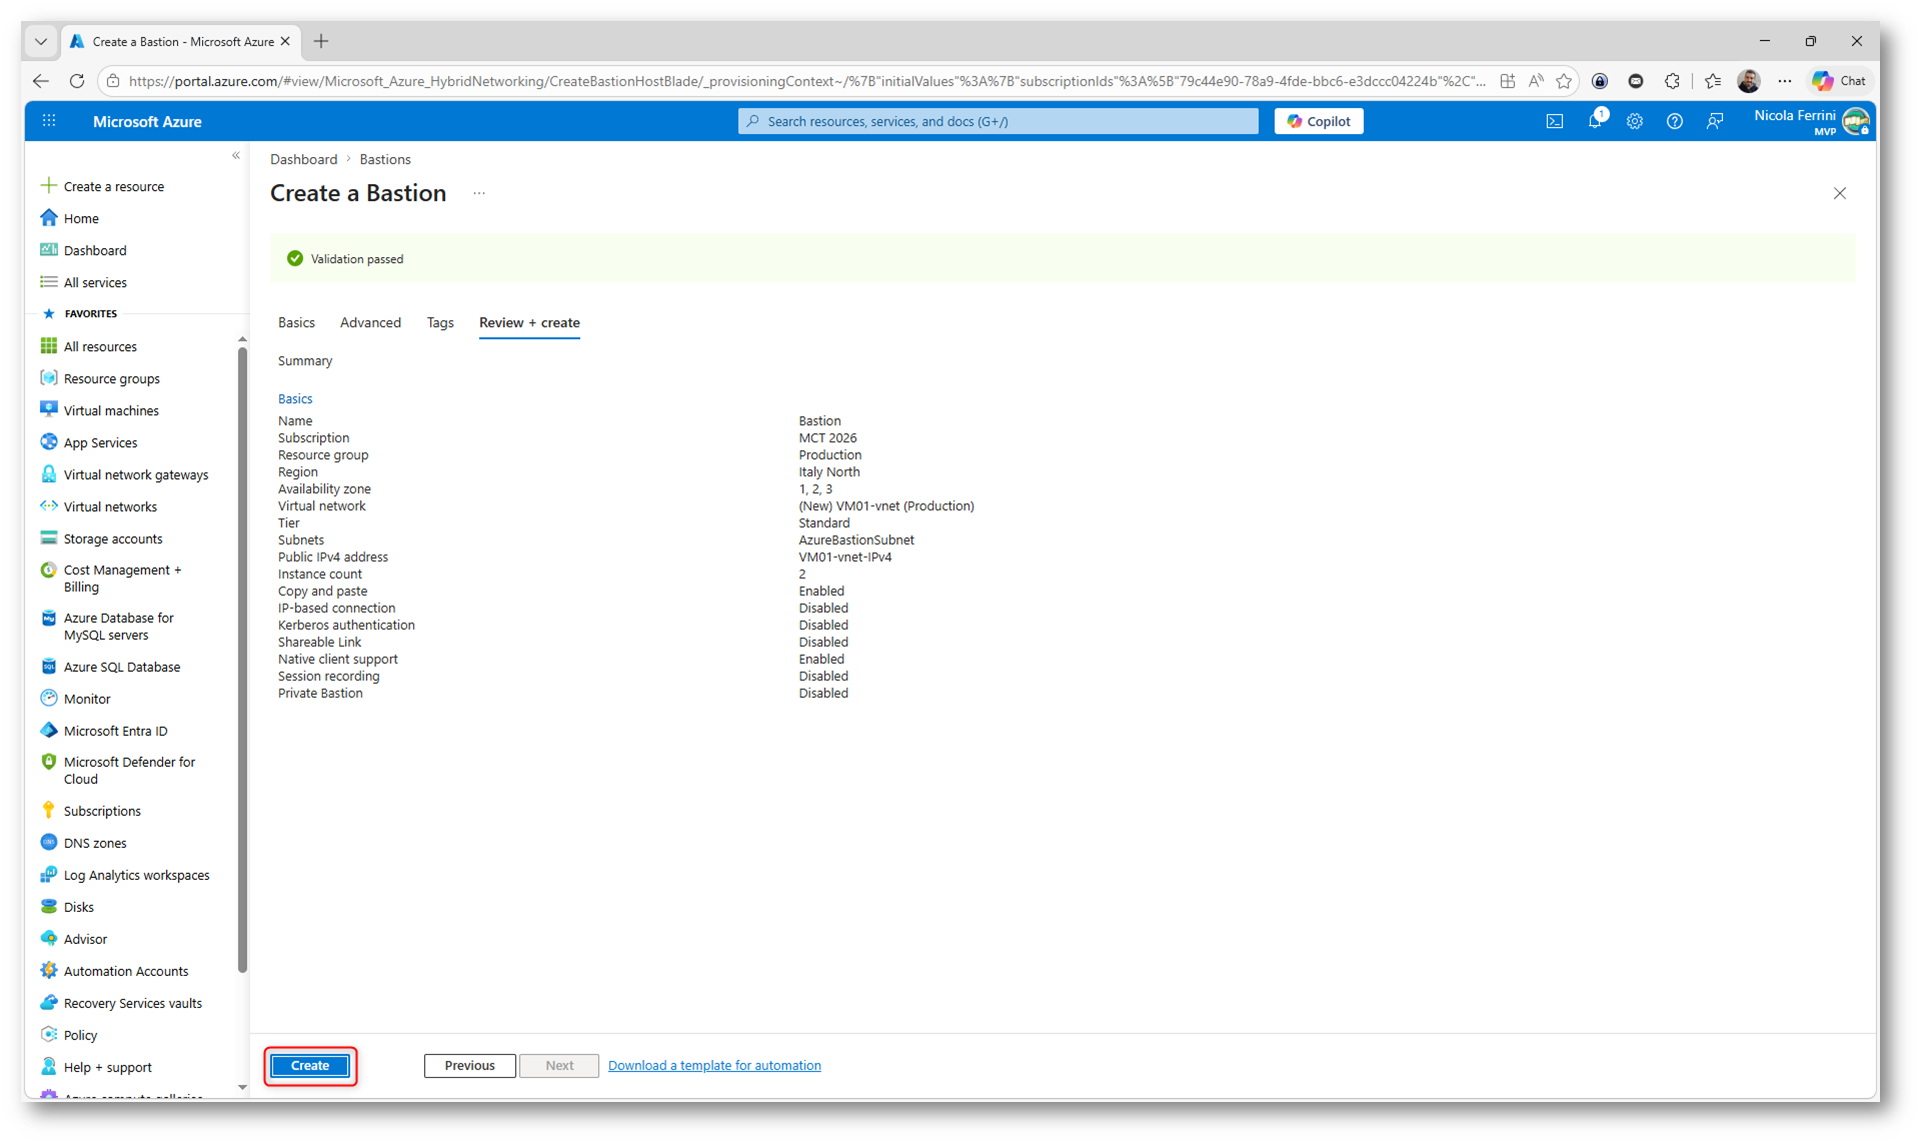The height and width of the screenshot is (1144, 1922).
Task: Collapse the left sidebar with chevron
Action: pyautogui.click(x=236, y=156)
